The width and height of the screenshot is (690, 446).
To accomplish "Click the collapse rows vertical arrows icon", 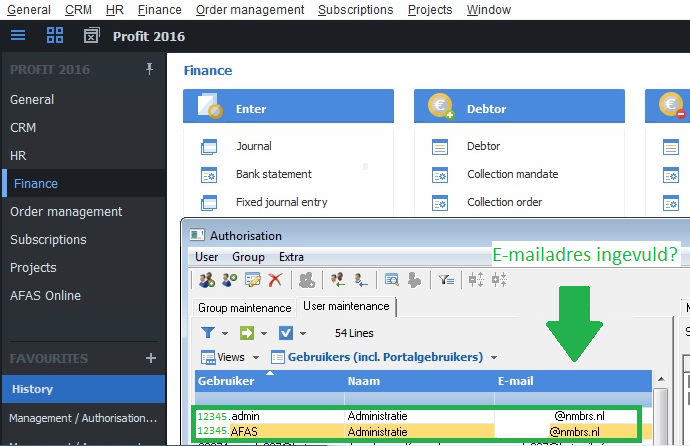I will 499,280.
